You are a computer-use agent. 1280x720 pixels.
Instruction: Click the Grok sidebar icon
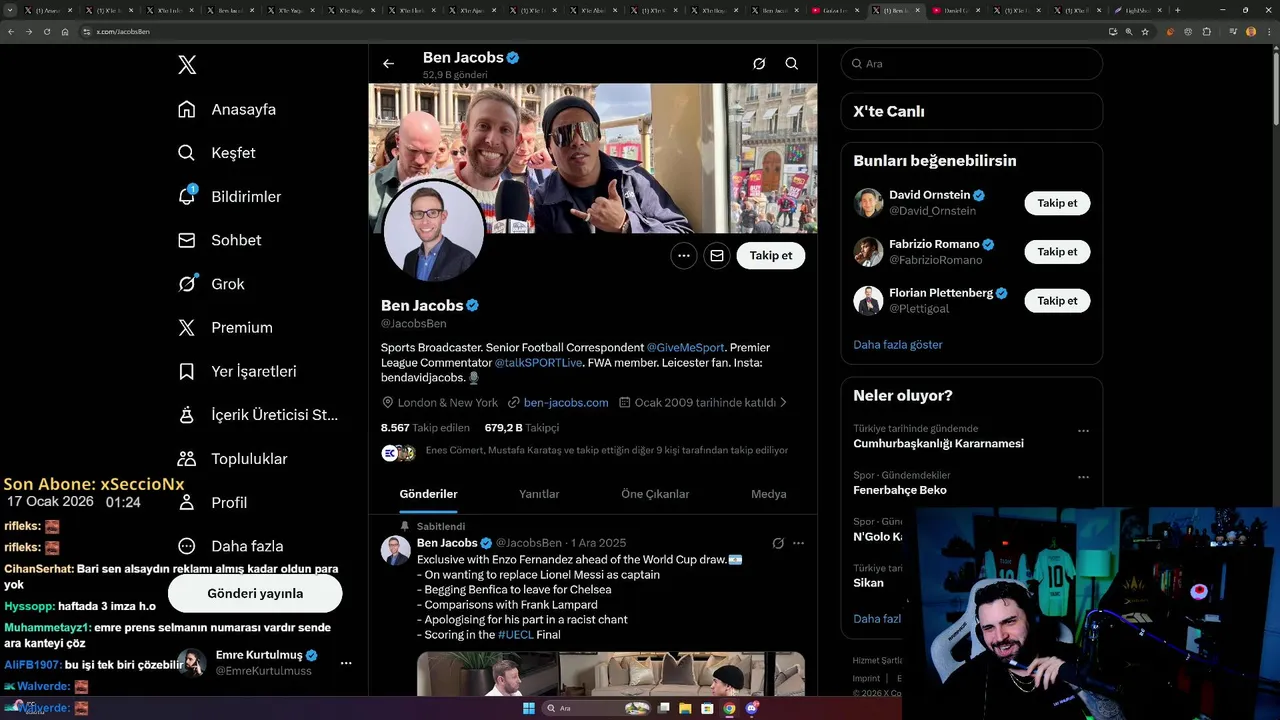click(x=187, y=284)
